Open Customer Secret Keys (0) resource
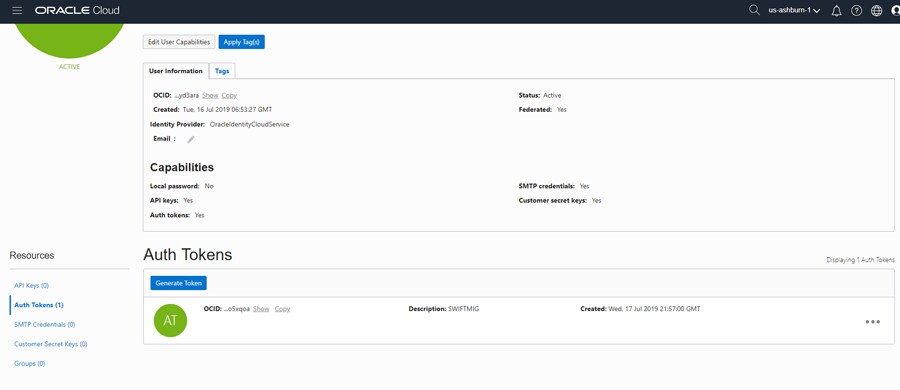Image resolution: width=900 pixels, height=390 pixels. coord(51,344)
